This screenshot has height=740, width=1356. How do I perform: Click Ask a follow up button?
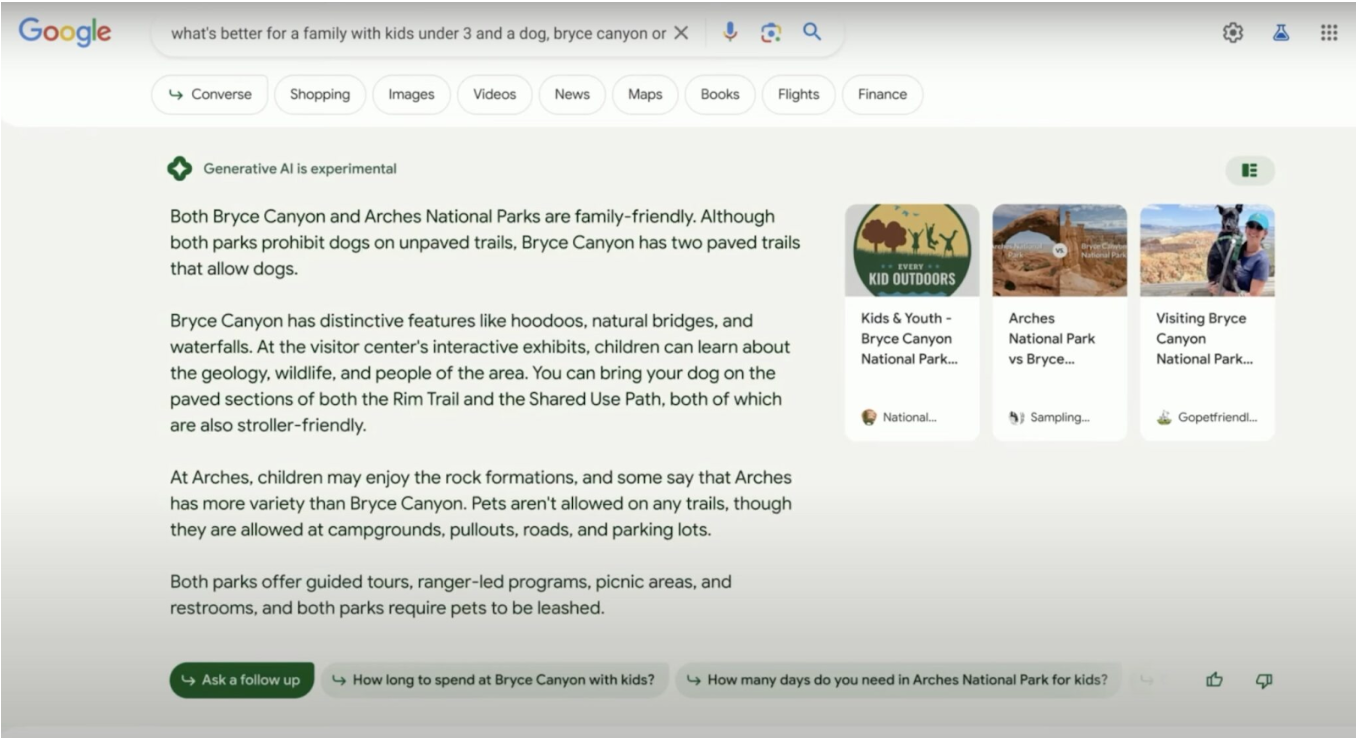241,680
